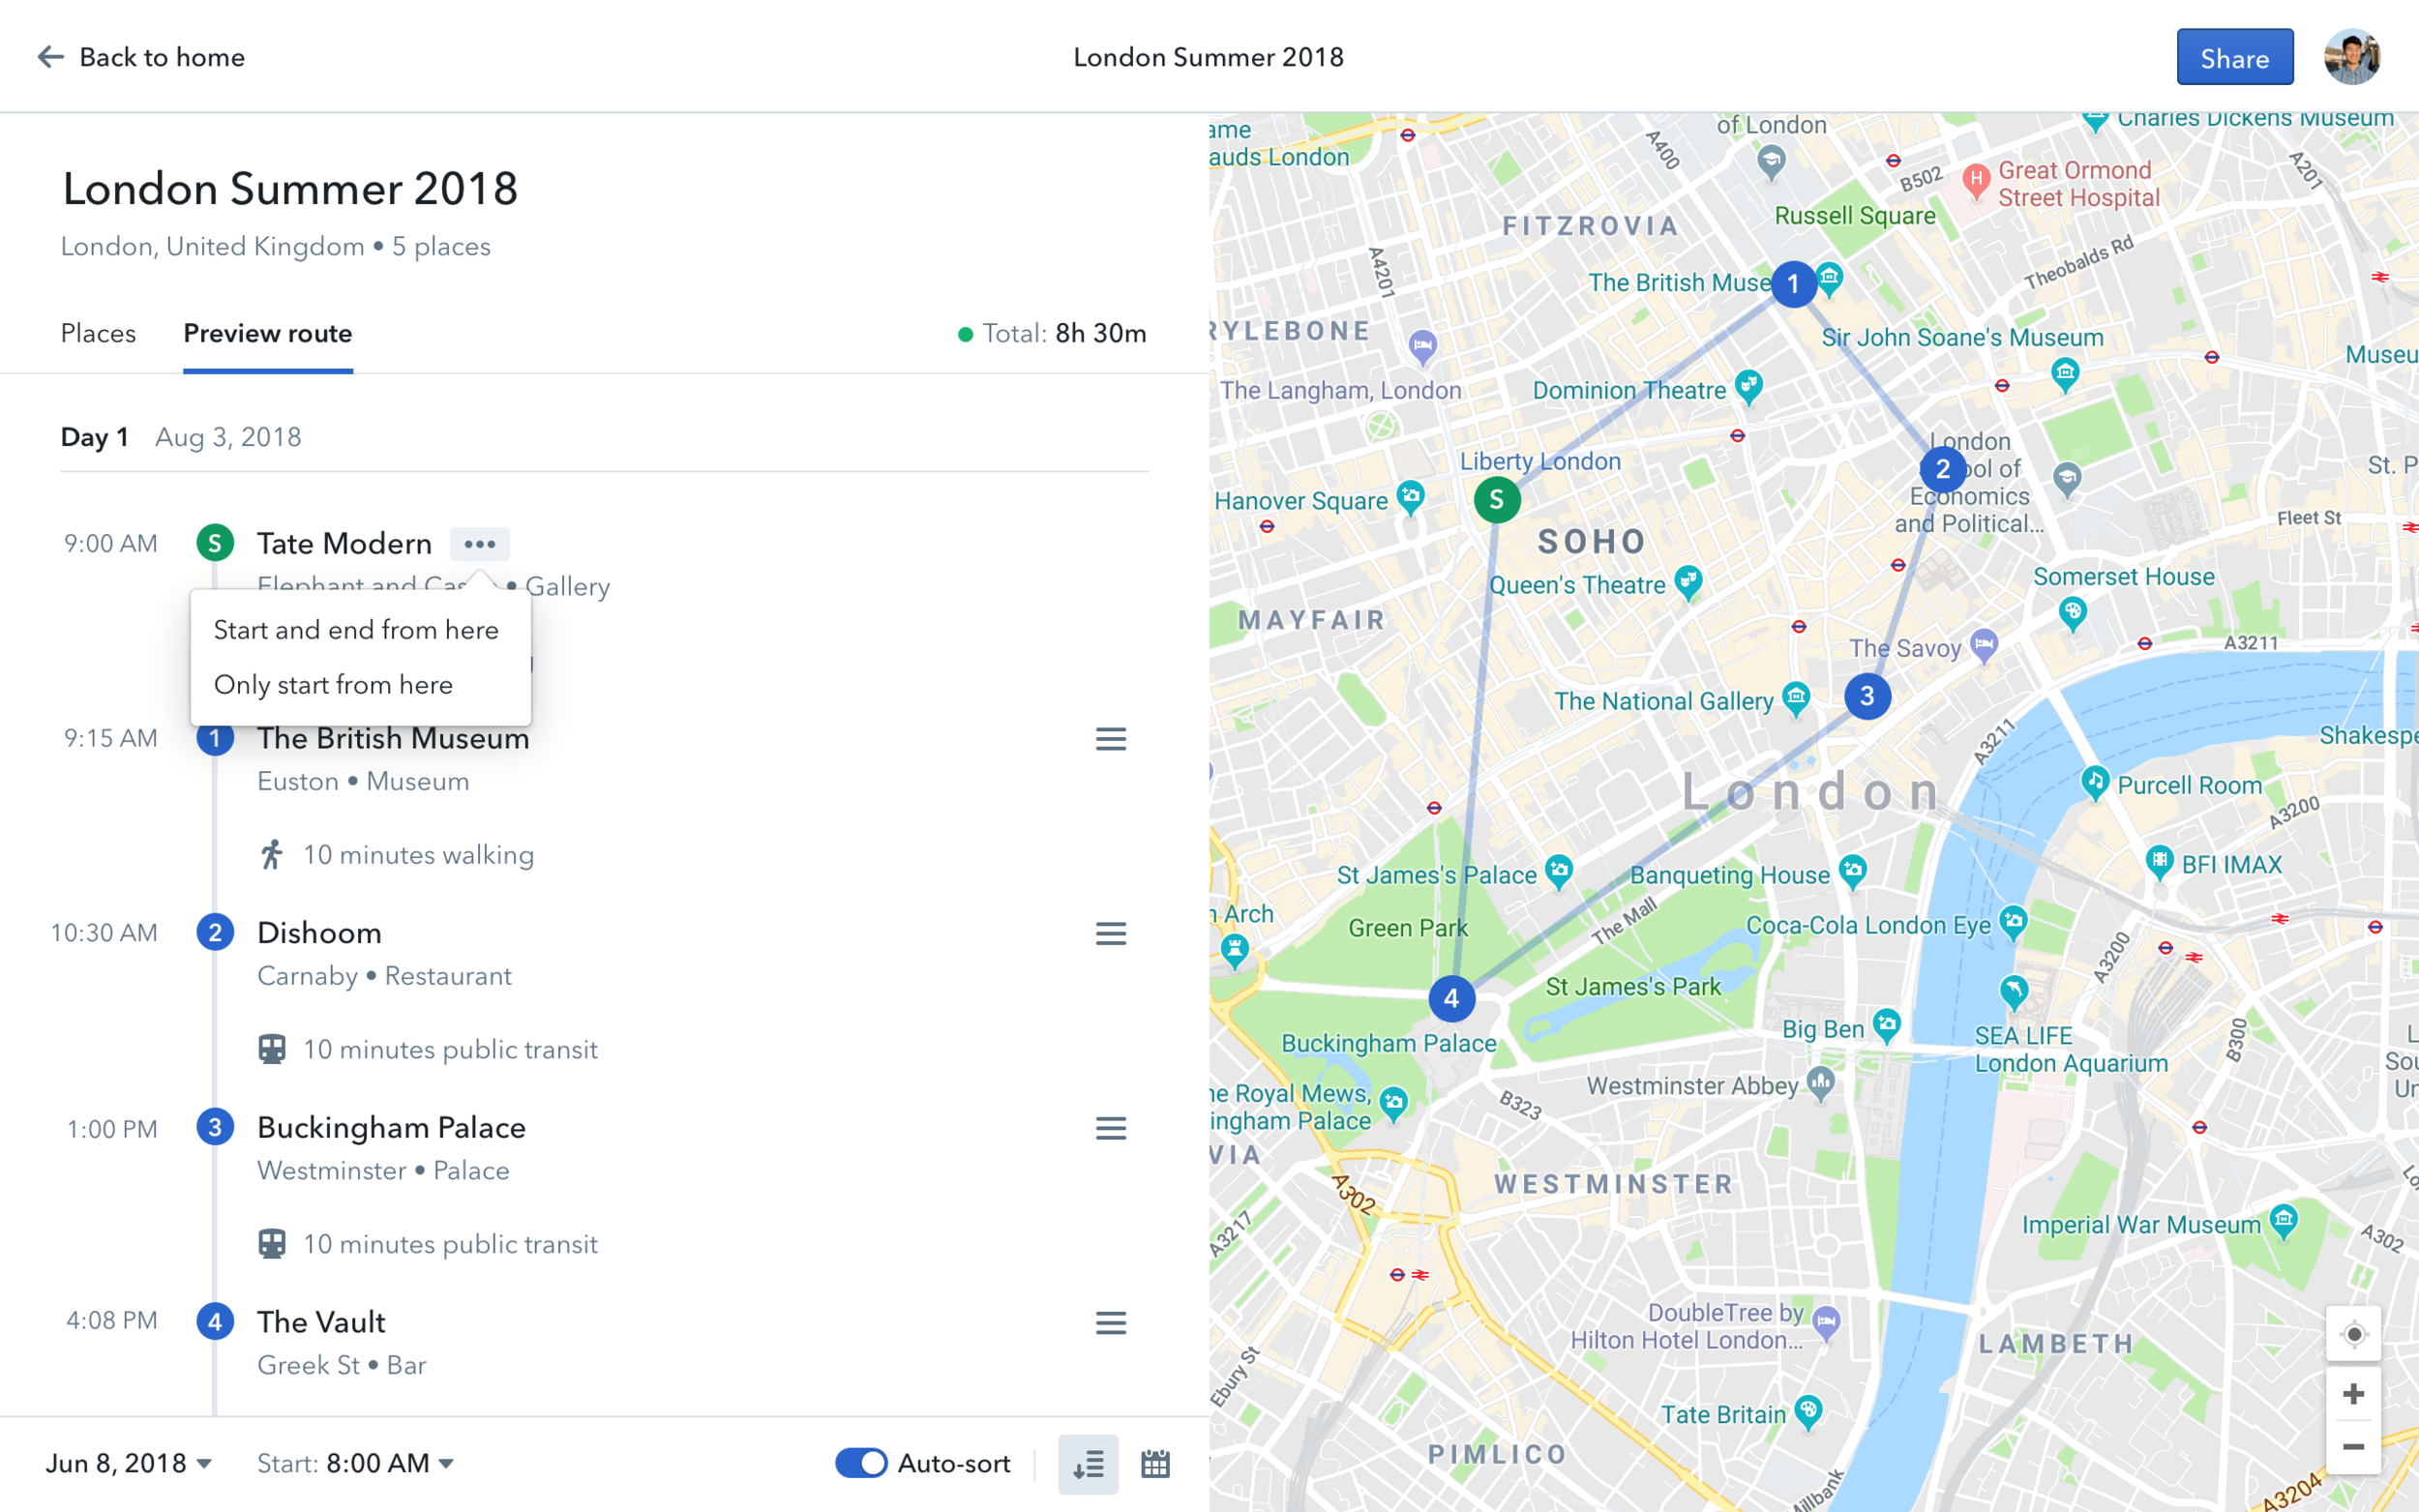Open the Jun 8, 2018 date dropdown
Viewport: 2419px width, 1512px height.
128,1464
